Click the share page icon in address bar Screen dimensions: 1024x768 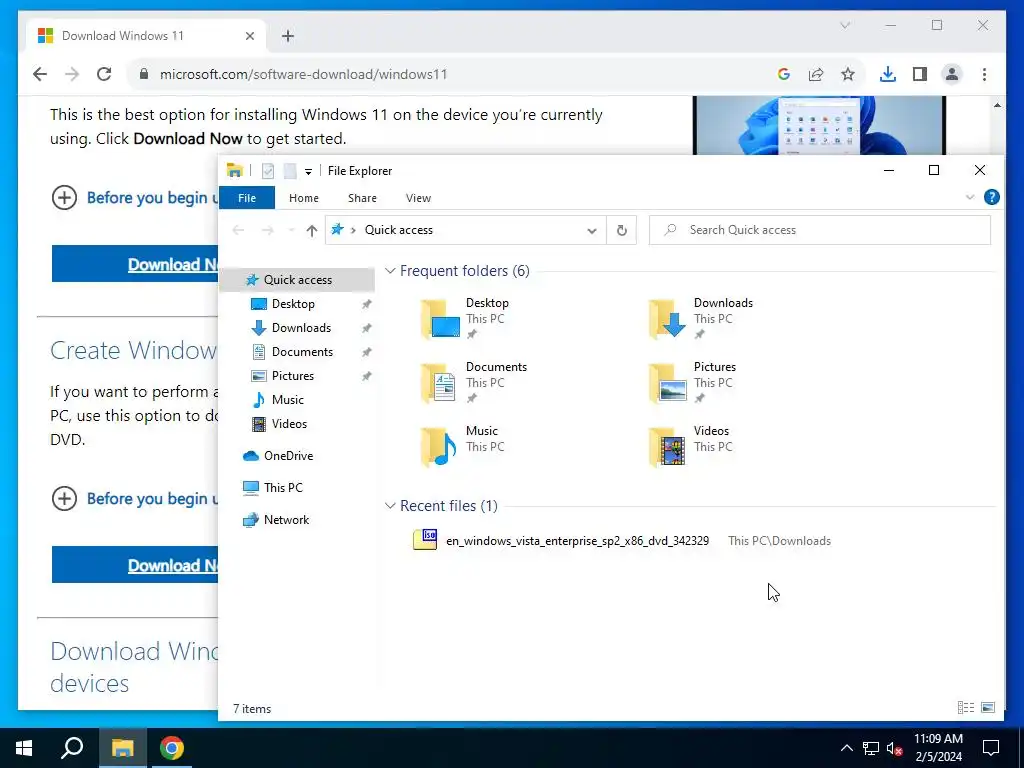[x=816, y=74]
